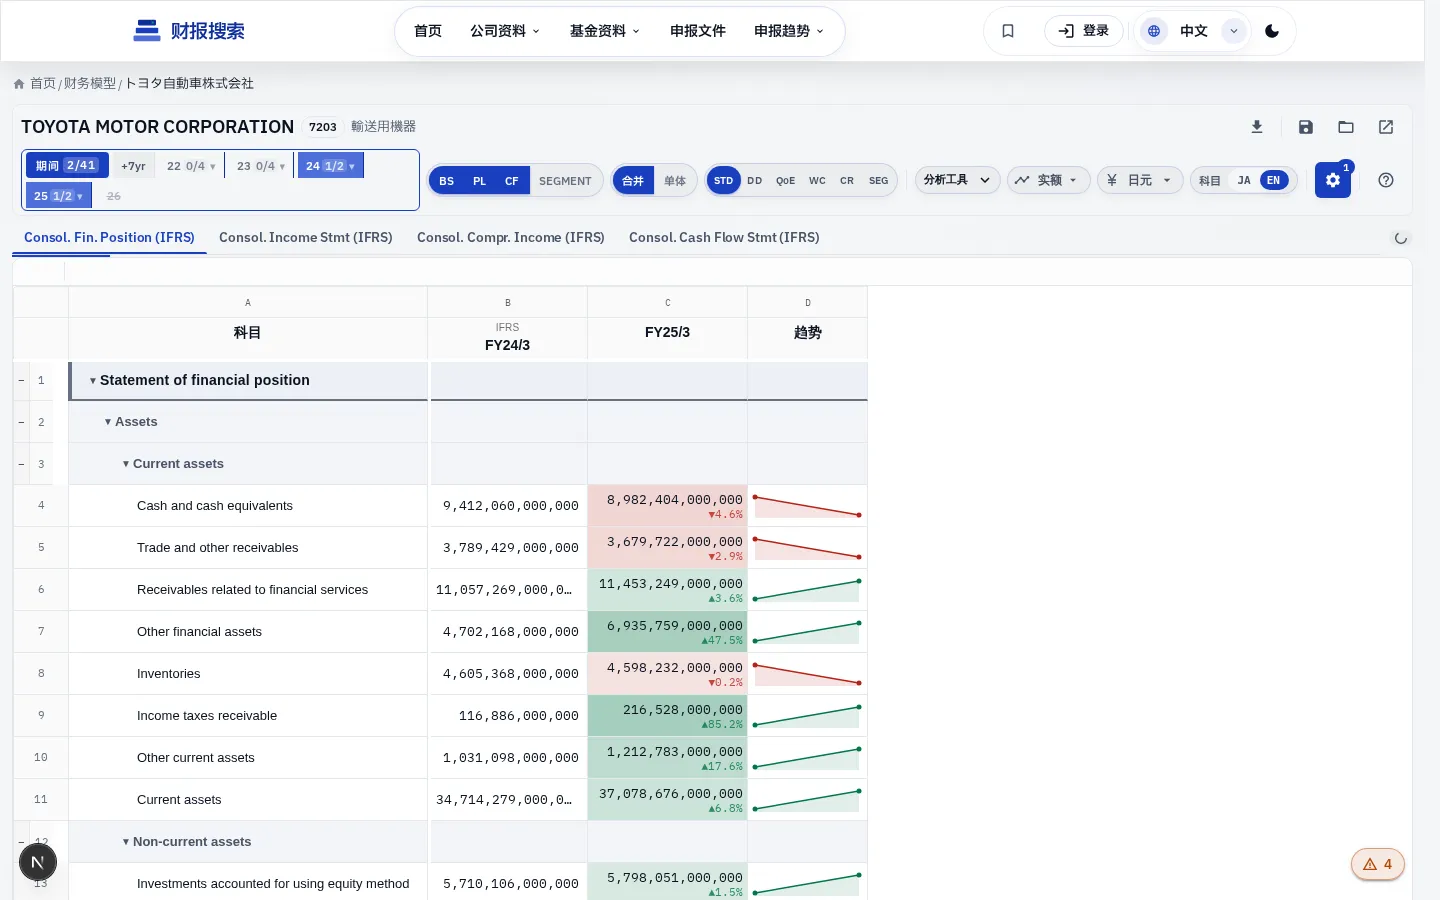Open fiscal year 23 period dropdown
This screenshot has height=900, width=1440.
click(261, 166)
